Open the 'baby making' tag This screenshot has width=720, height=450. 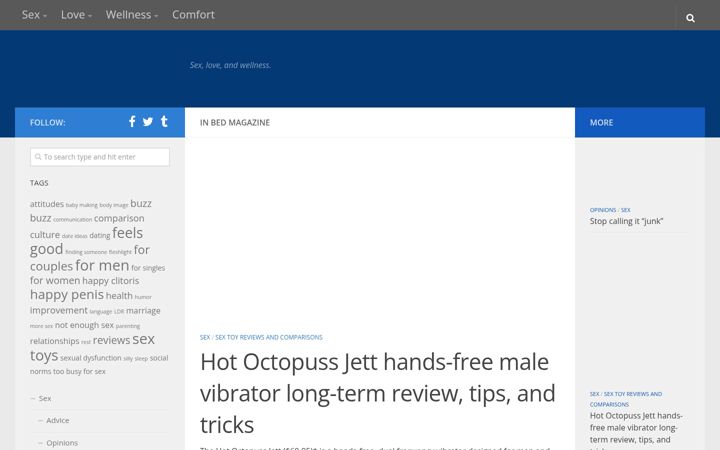click(x=81, y=205)
